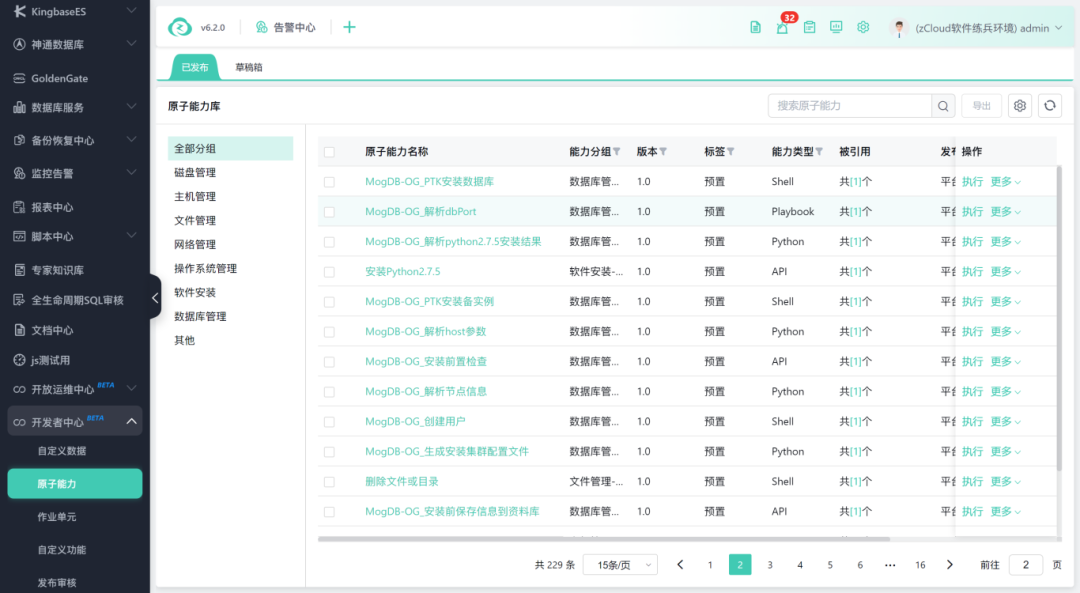Click the 全生命周期SQL审核 sidebar icon
Viewport: 1080px width, 593px height.
19,300
